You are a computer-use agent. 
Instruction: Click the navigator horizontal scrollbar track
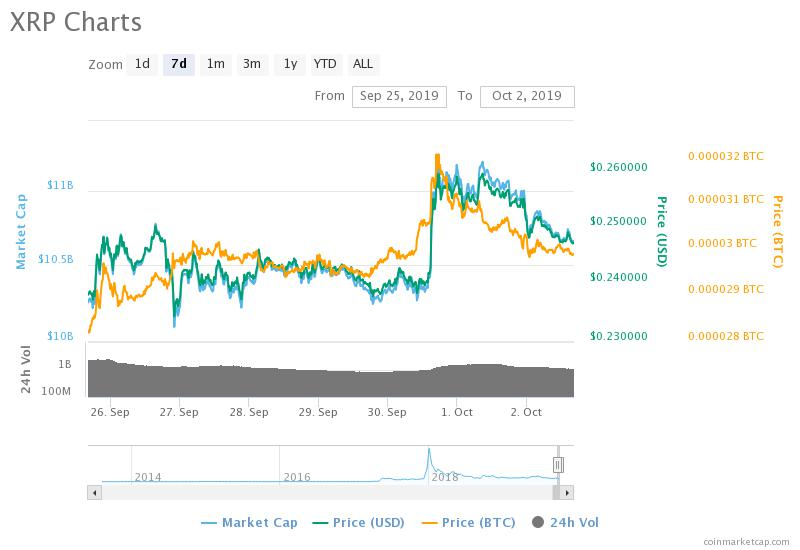coord(327,493)
